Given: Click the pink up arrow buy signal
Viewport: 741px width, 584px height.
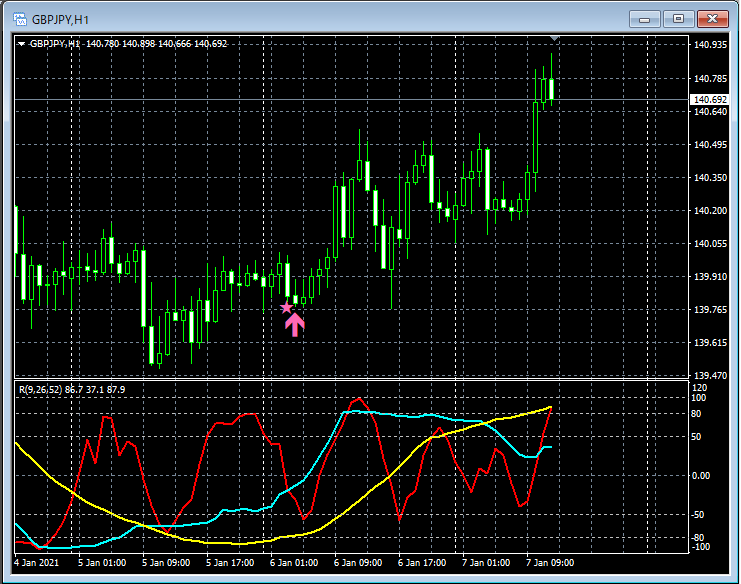Looking at the screenshot, I should click(x=295, y=323).
